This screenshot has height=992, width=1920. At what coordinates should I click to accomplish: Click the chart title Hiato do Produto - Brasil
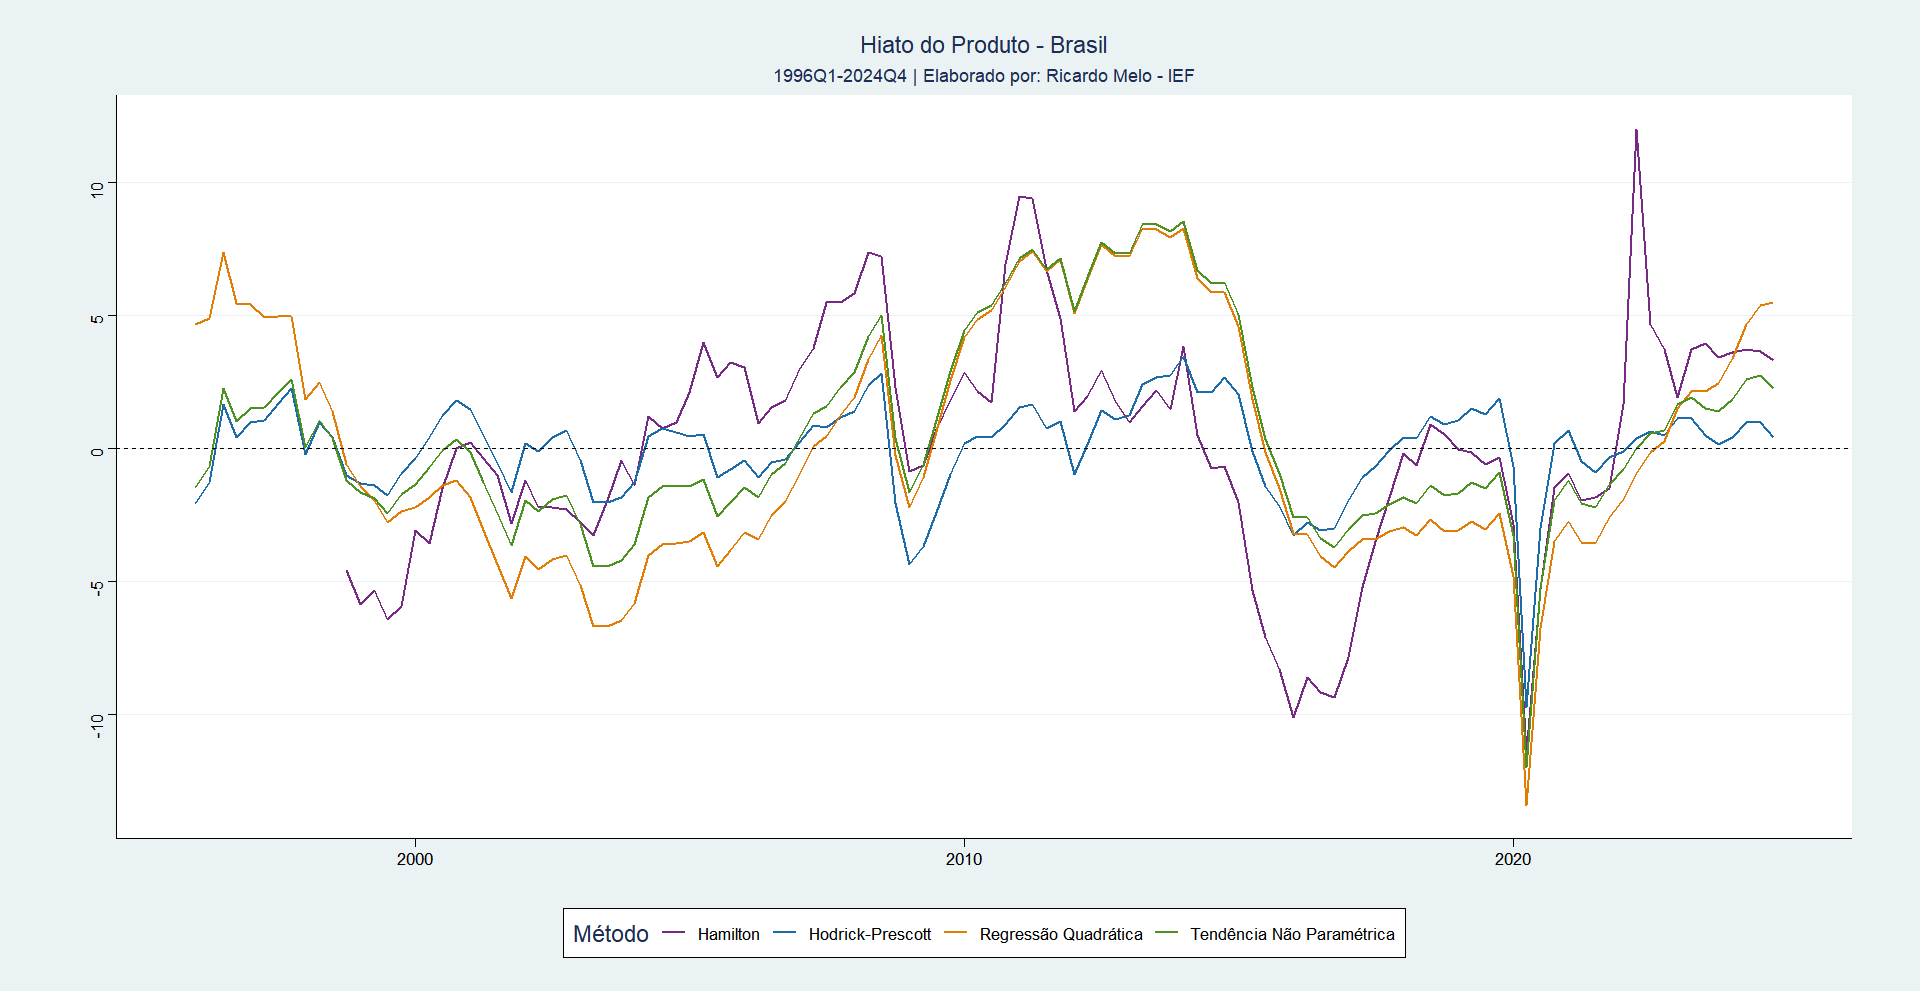tap(983, 45)
